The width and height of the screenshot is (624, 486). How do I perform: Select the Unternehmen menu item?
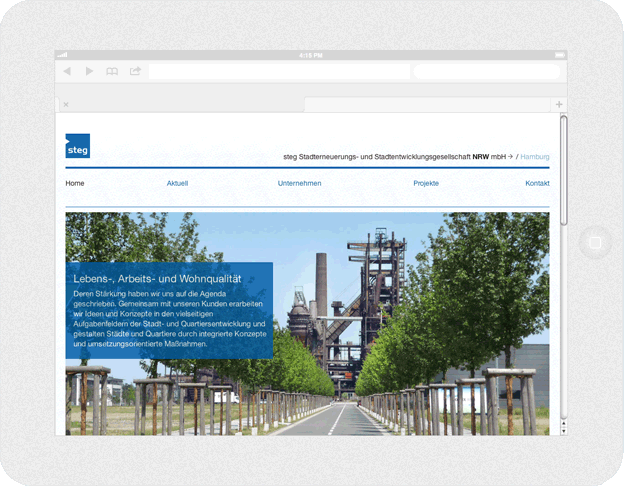pos(299,183)
